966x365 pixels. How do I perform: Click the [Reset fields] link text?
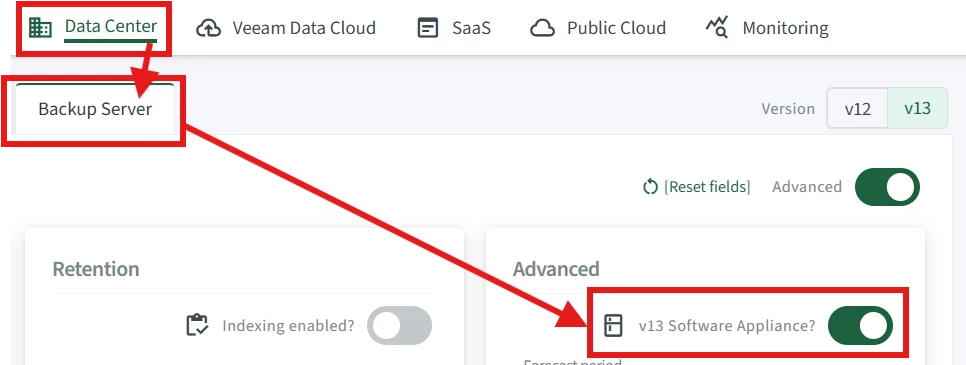click(707, 187)
